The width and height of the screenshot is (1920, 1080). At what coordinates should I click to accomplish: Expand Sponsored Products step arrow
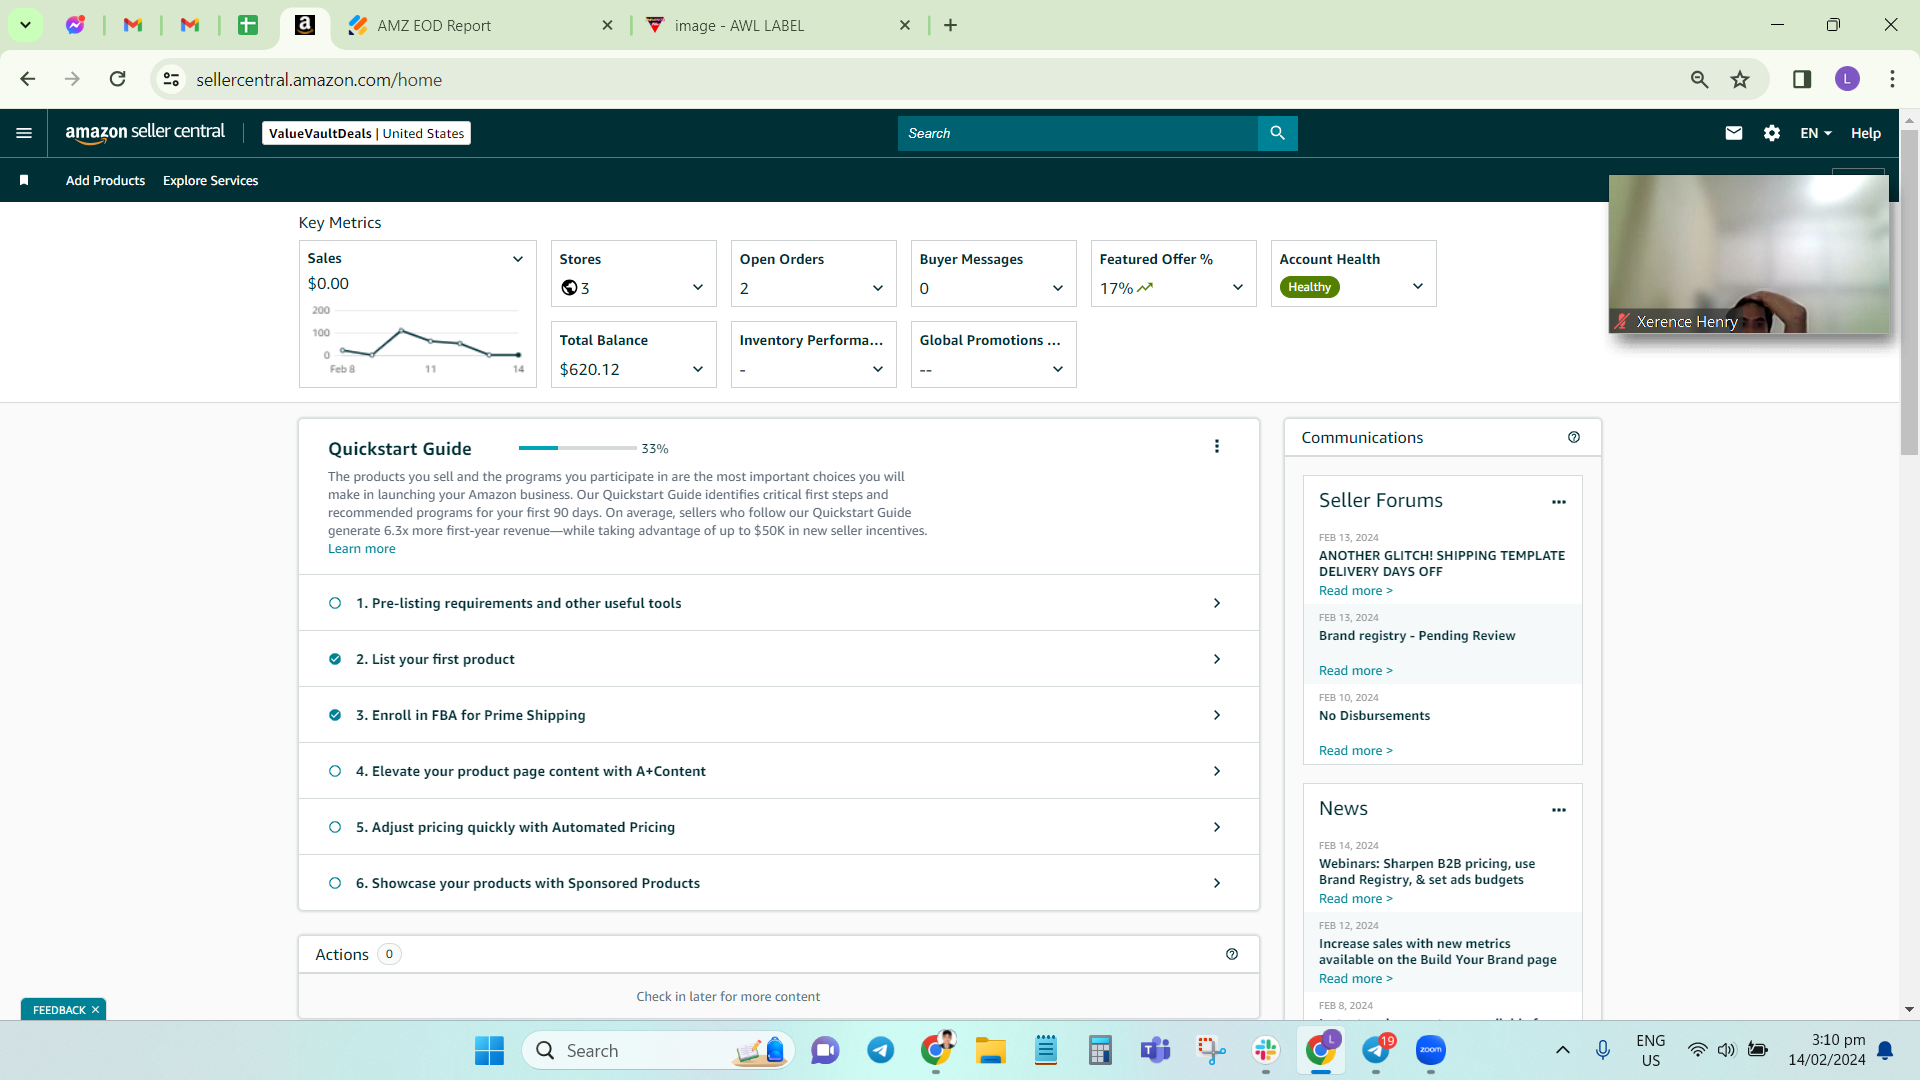click(x=1217, y=883)
